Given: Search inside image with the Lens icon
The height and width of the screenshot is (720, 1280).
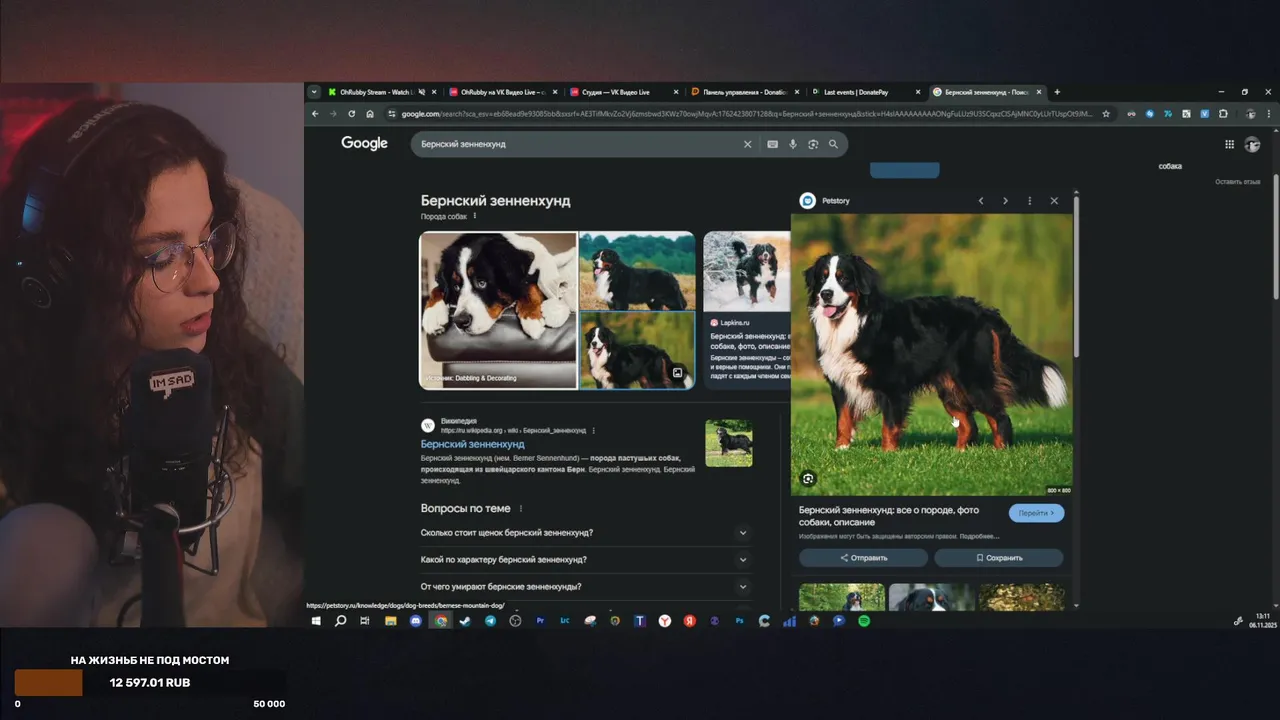Looking at the screenshot, I should pos(808,479).
